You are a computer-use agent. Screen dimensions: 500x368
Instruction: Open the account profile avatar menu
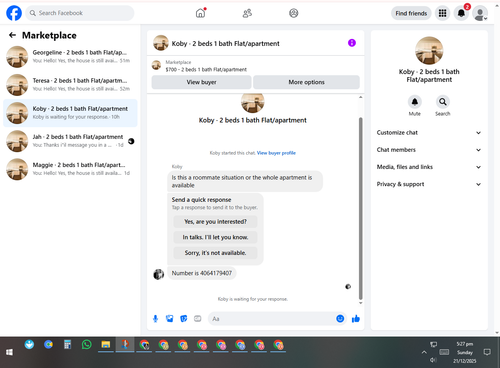480,14
